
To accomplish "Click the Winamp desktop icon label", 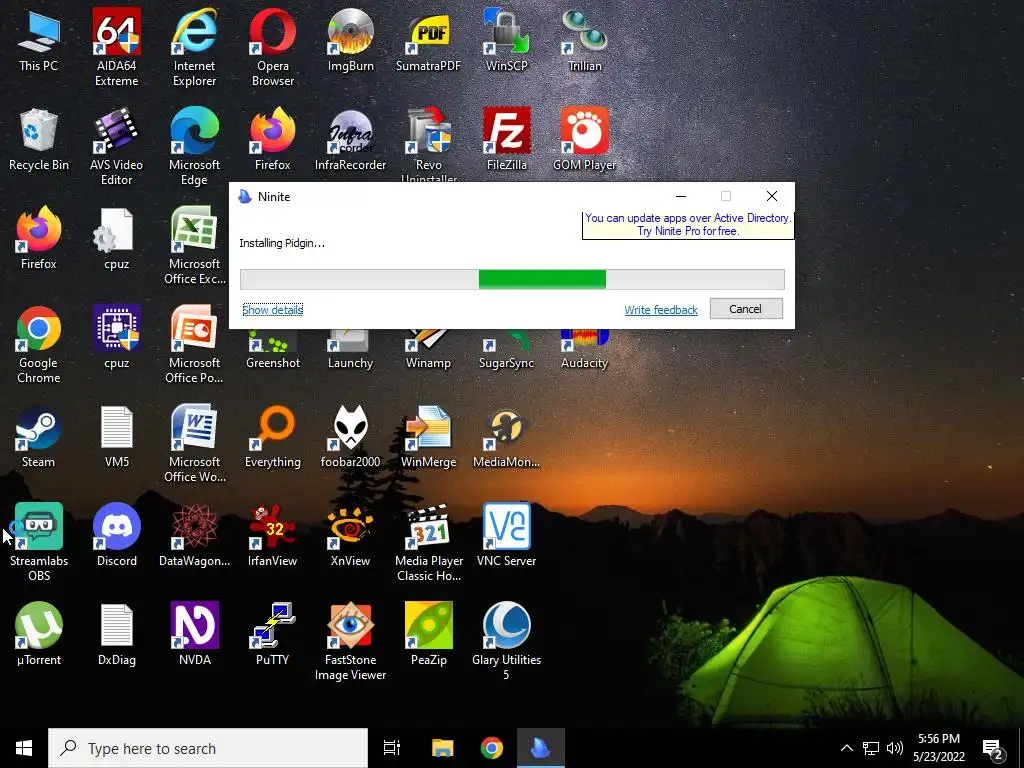I will (428, 363).
